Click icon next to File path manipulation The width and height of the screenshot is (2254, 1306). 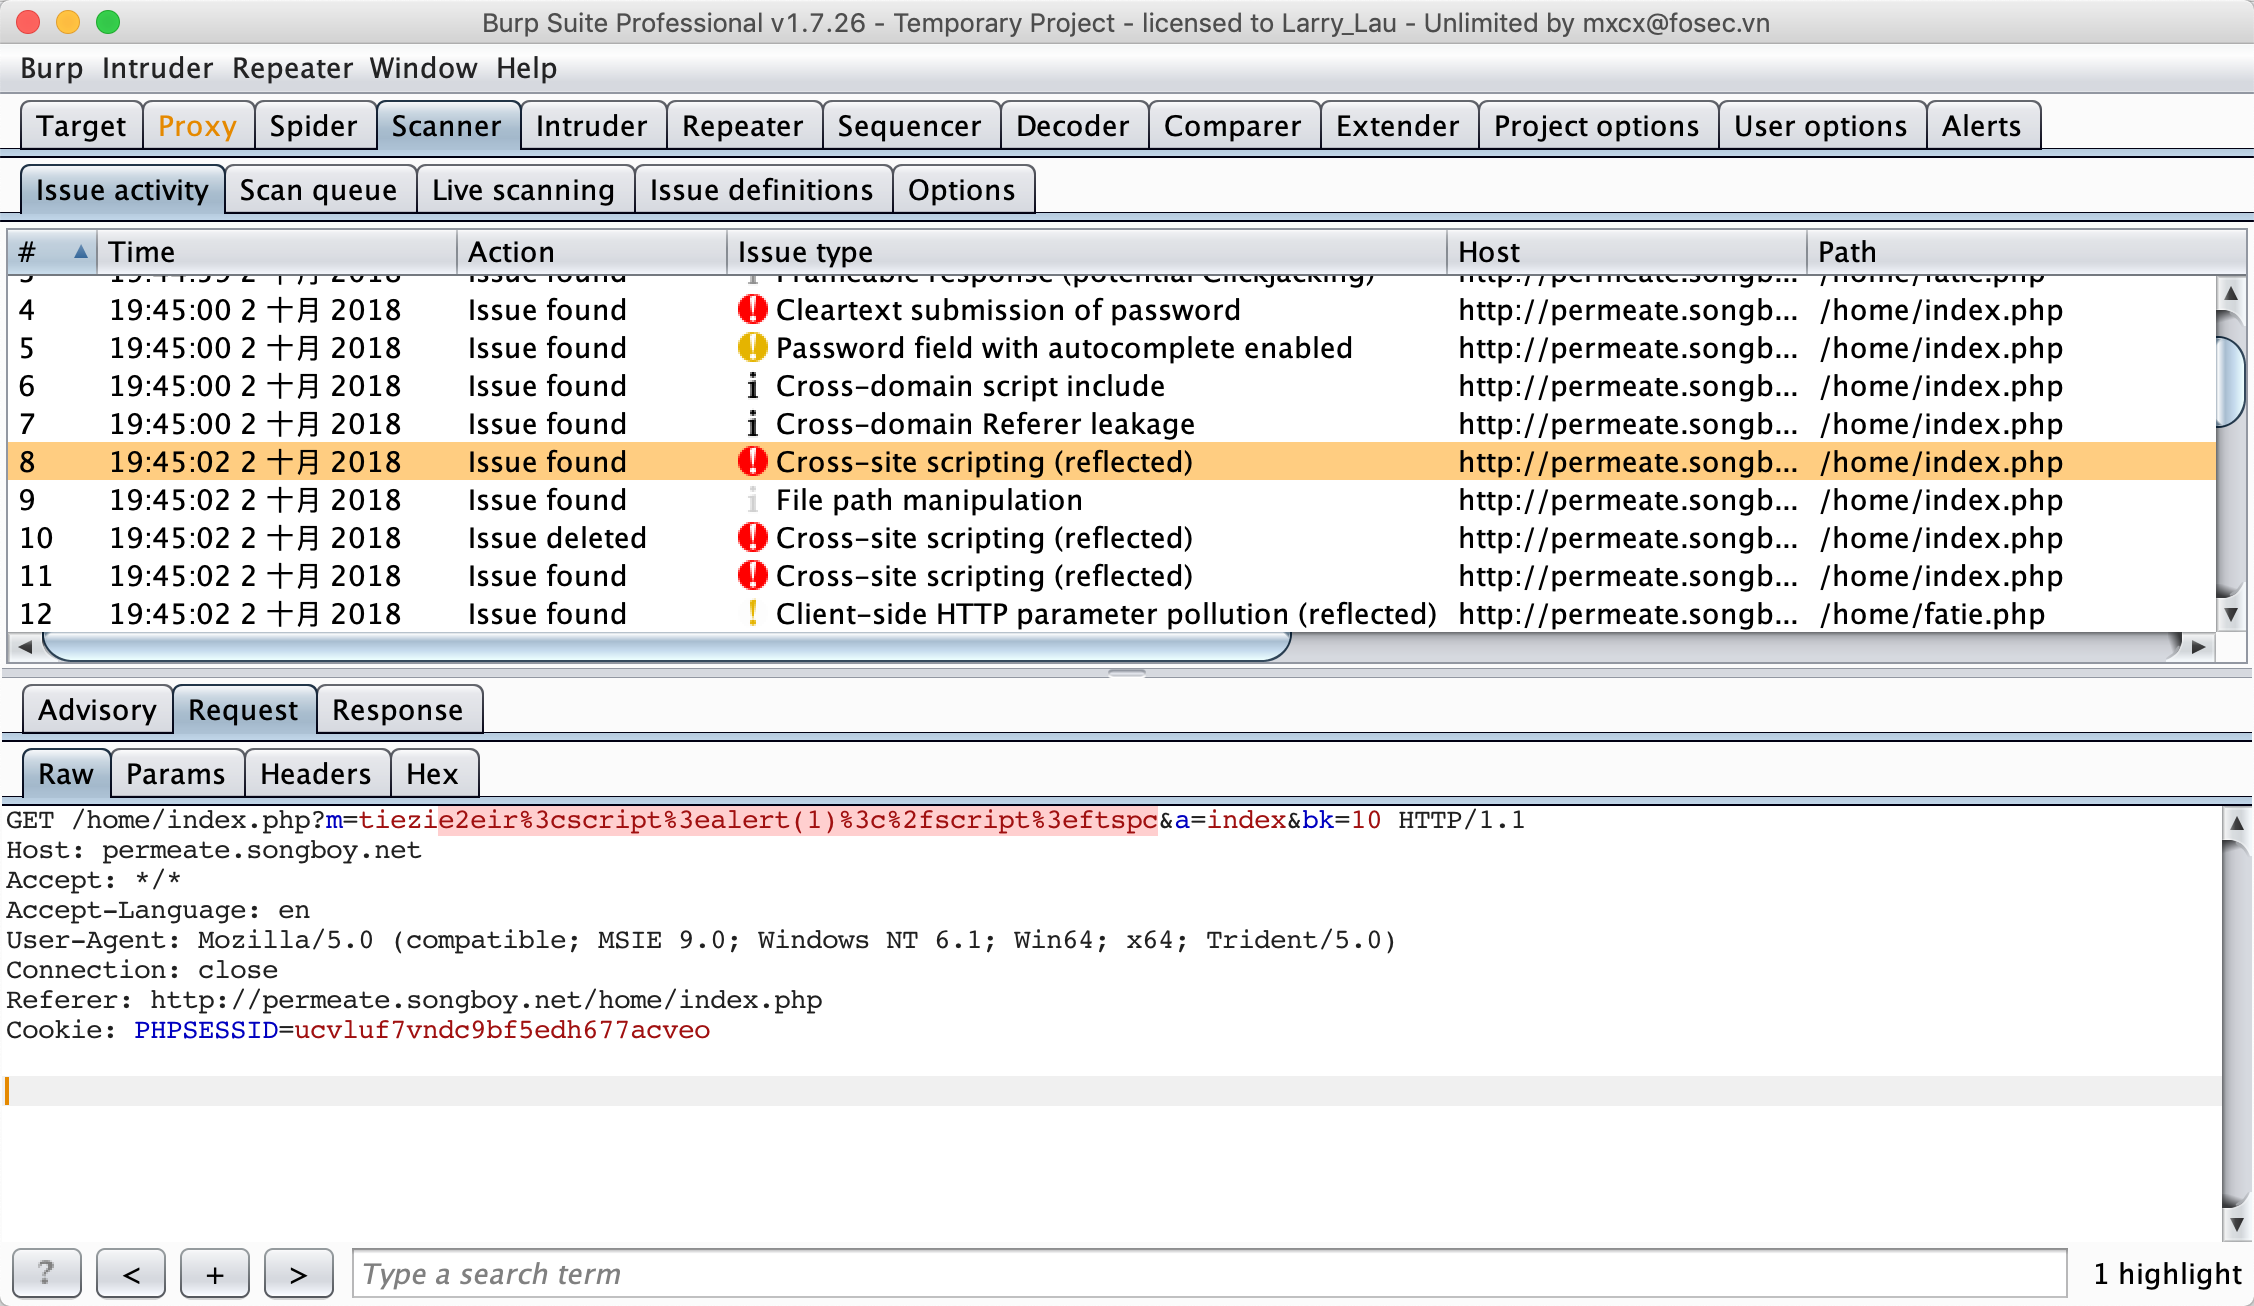(752, 500)
